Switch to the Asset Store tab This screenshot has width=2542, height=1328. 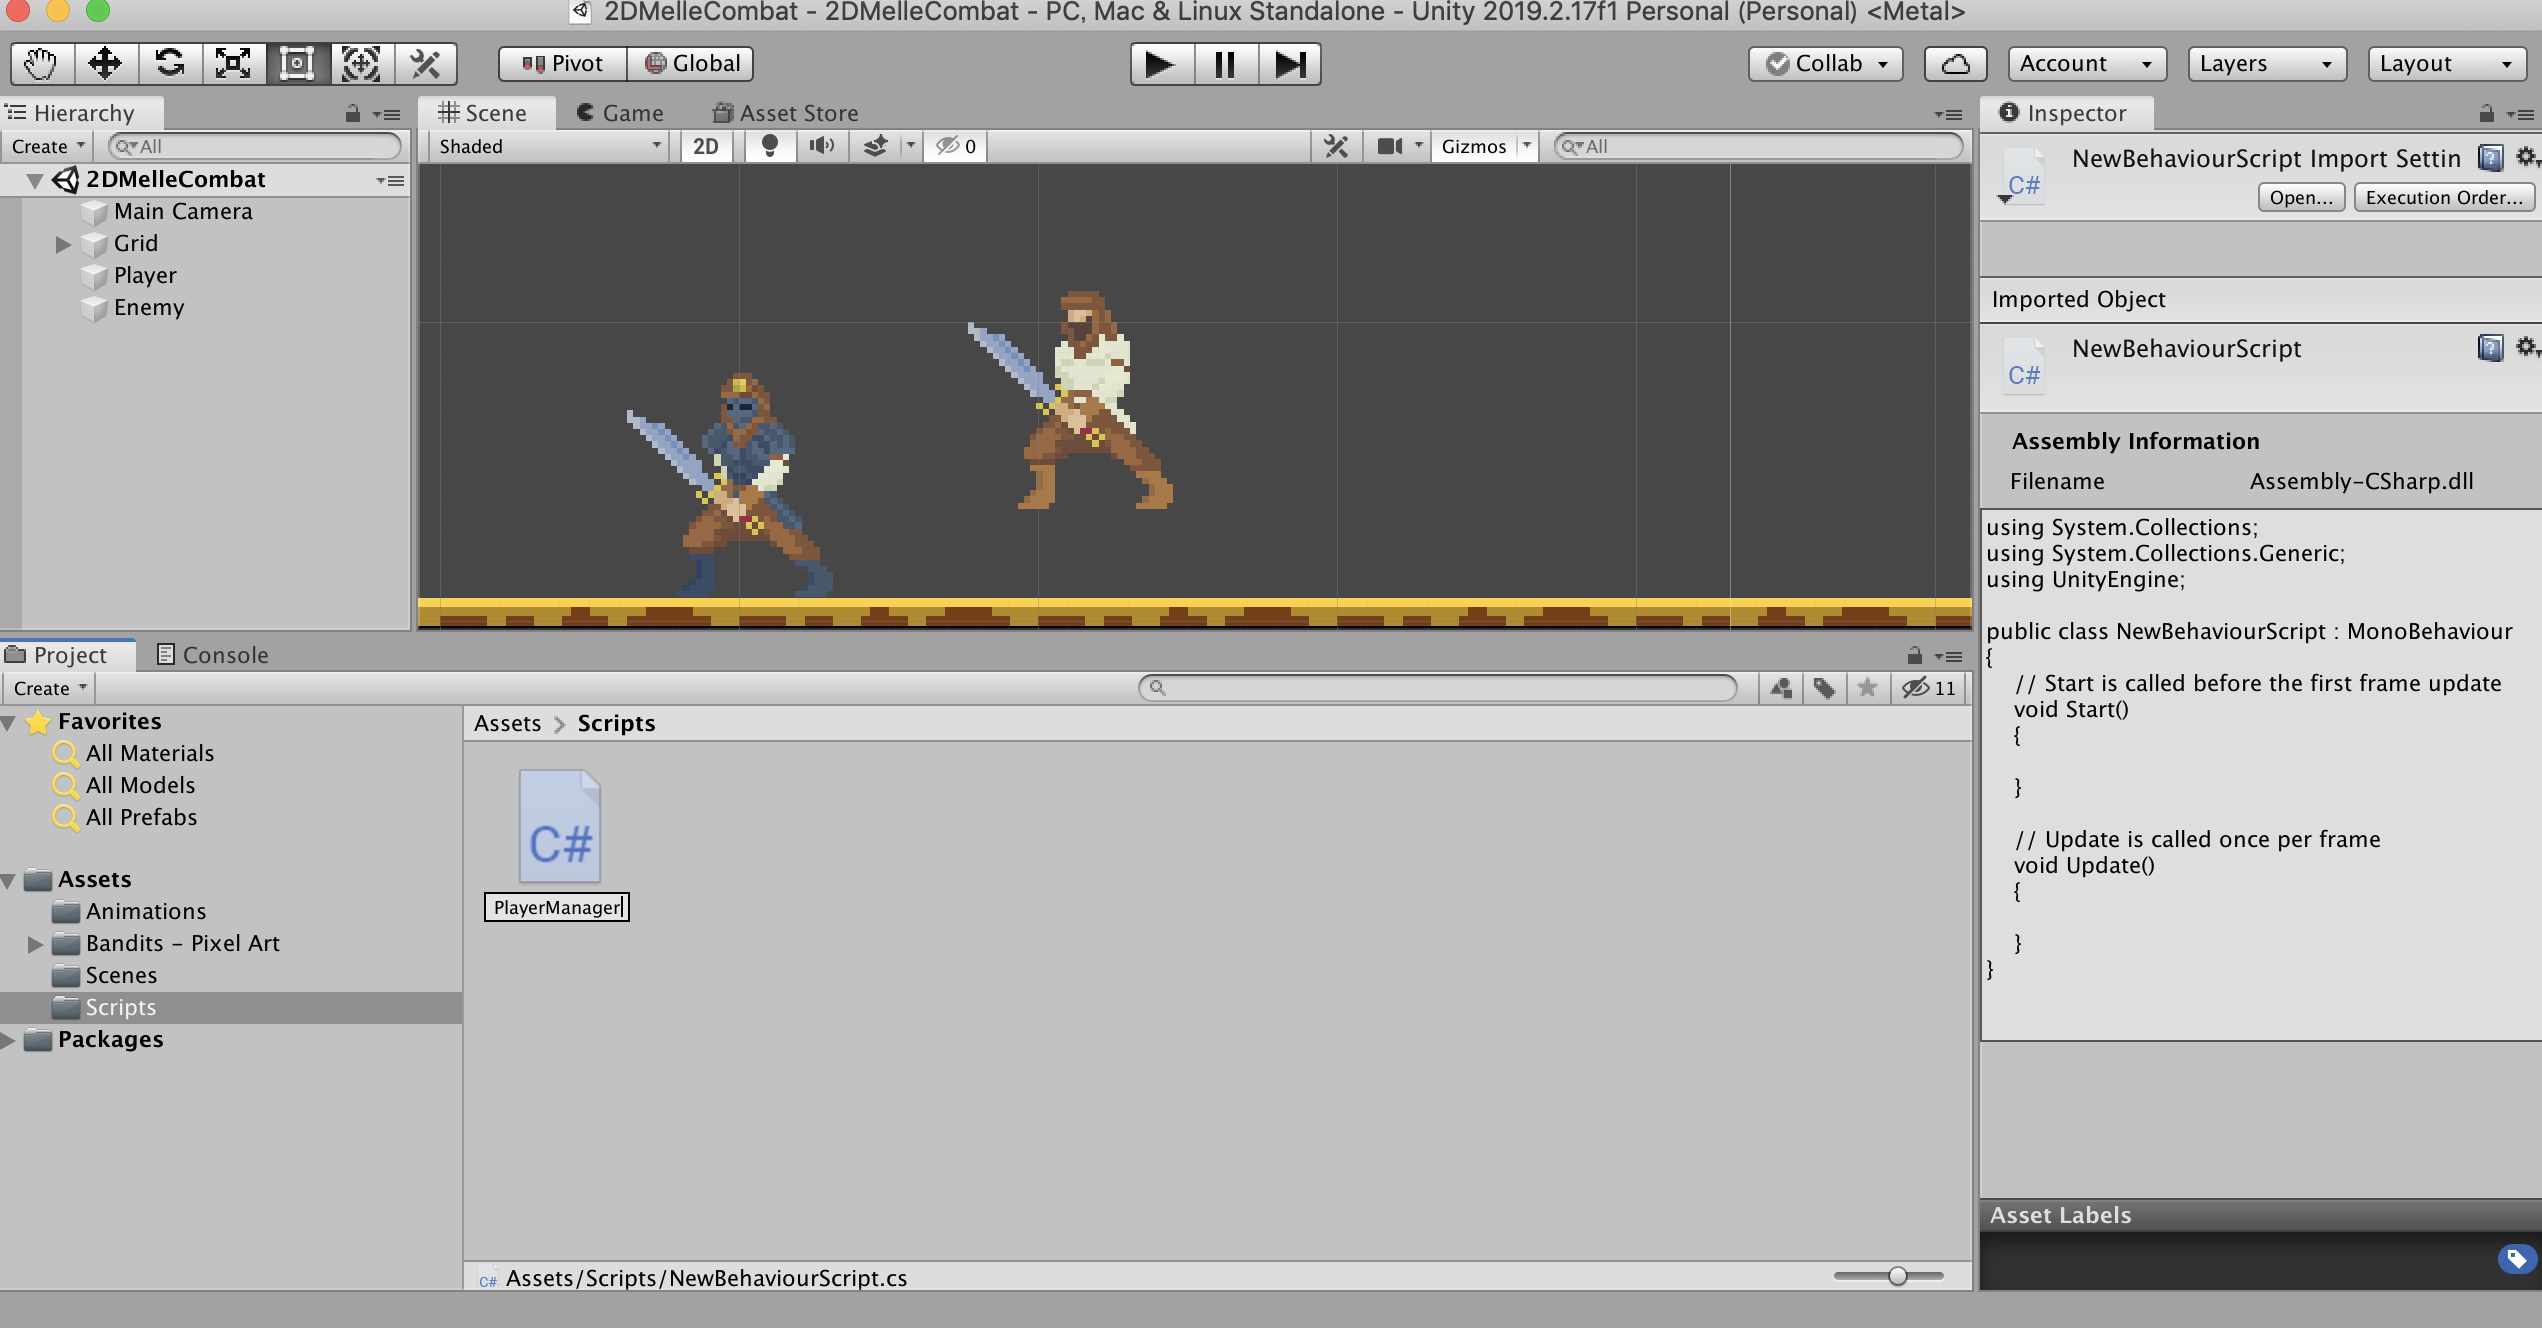(x=786, y=113)
